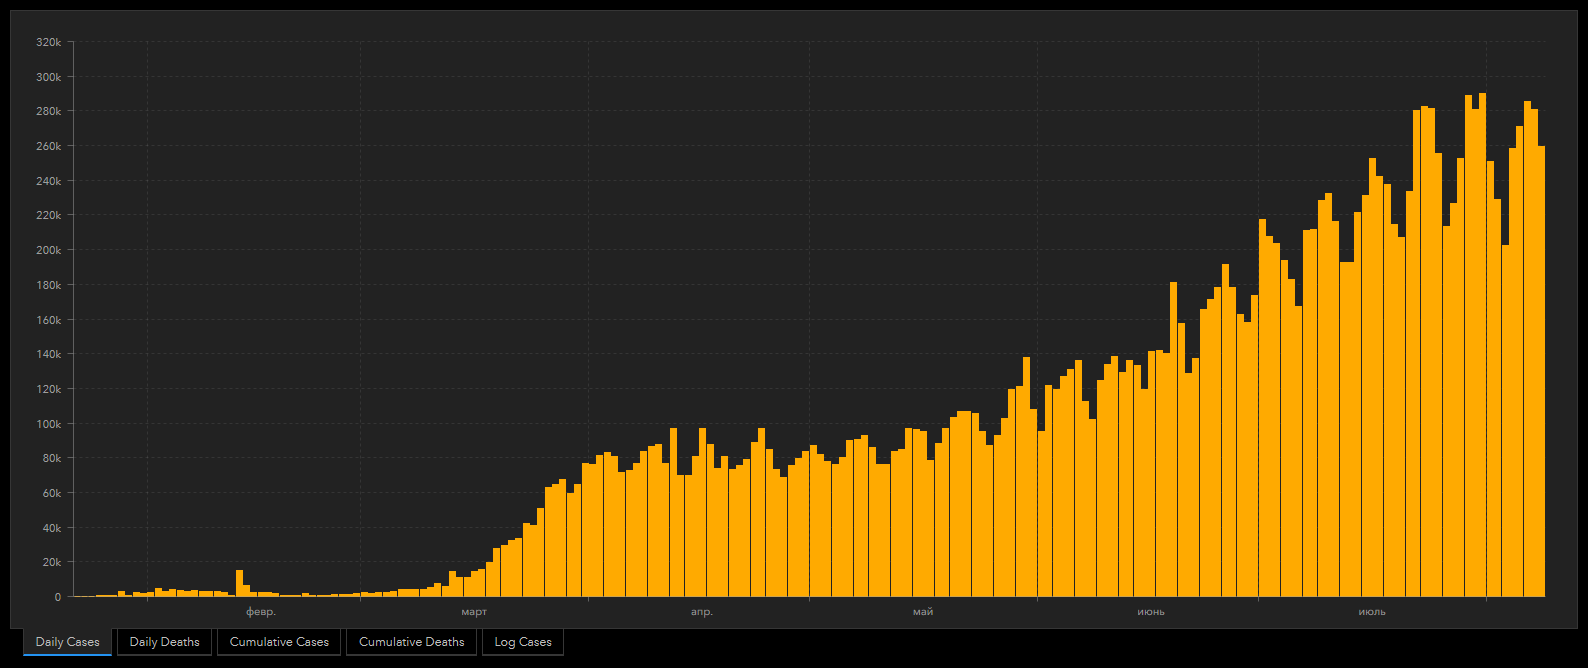This screenshot has height=668, width=1588.
Task: Click the 180k y-axis label
Action: point(48,285)
